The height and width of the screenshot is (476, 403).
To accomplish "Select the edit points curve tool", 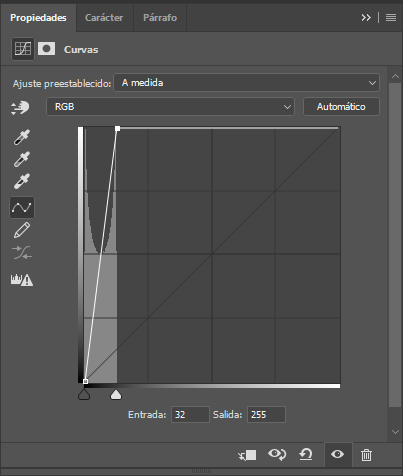I will [x=22, y=207].
